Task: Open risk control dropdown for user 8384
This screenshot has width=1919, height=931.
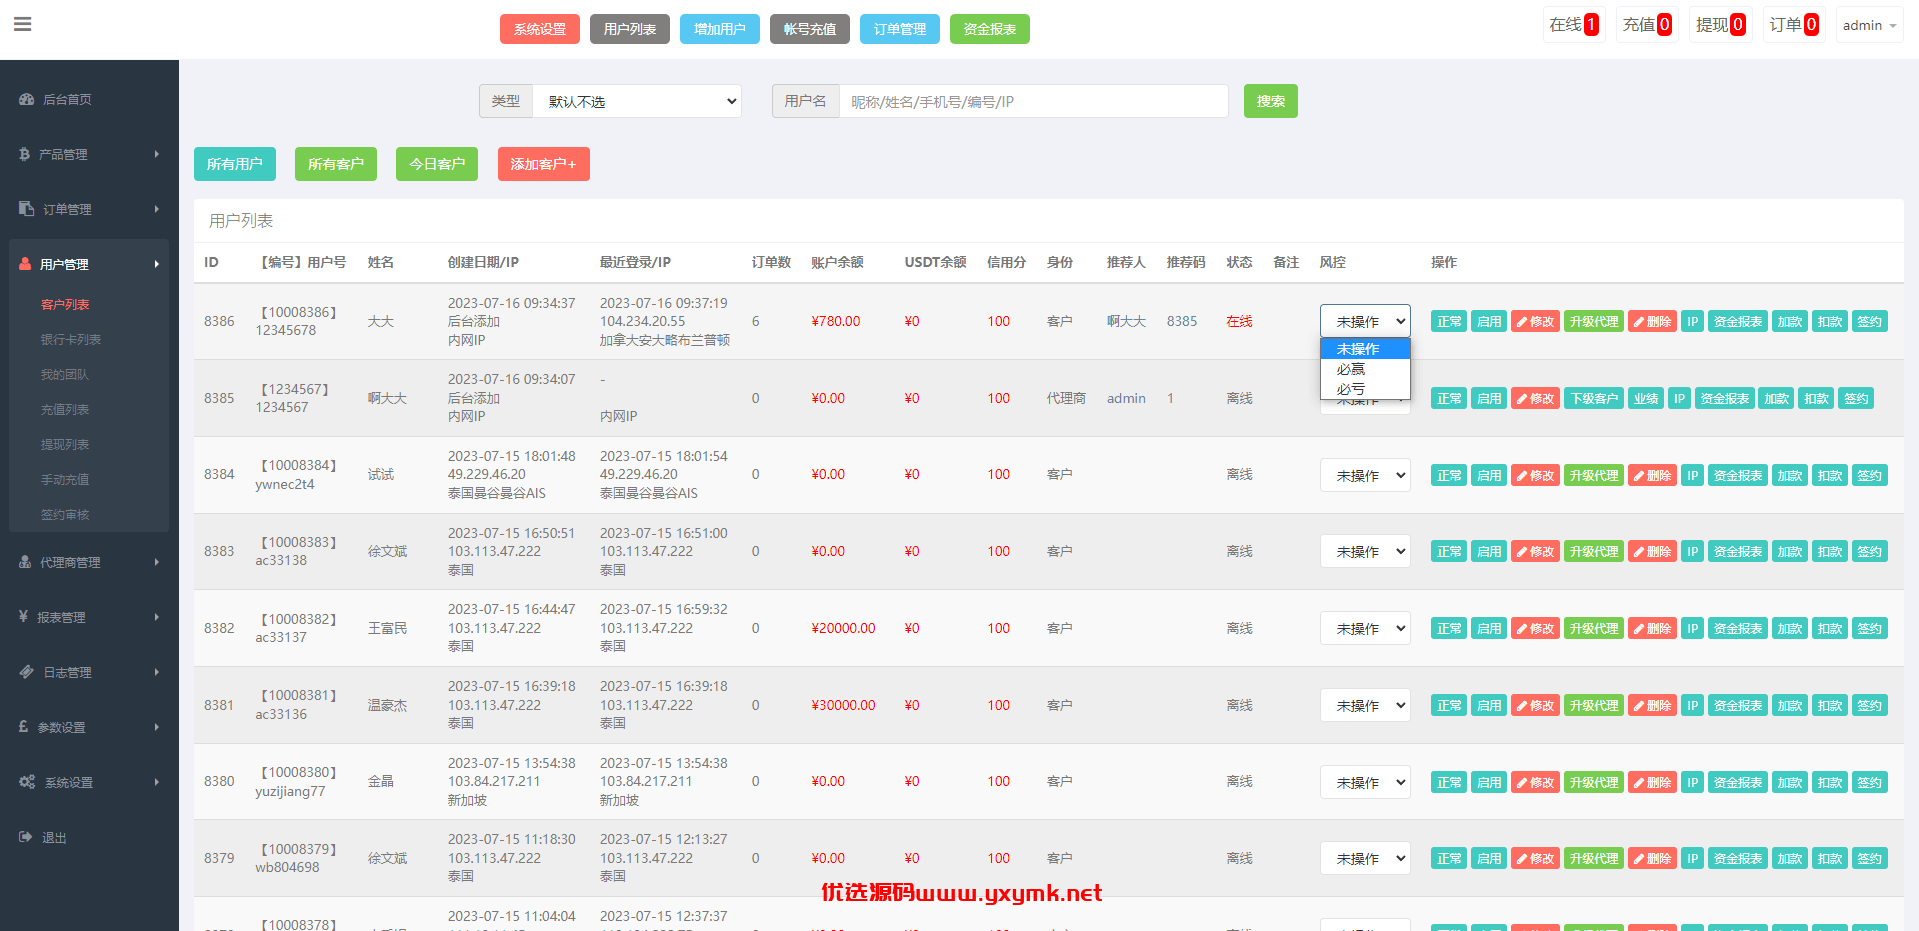Action: (x=1365, y=475)
